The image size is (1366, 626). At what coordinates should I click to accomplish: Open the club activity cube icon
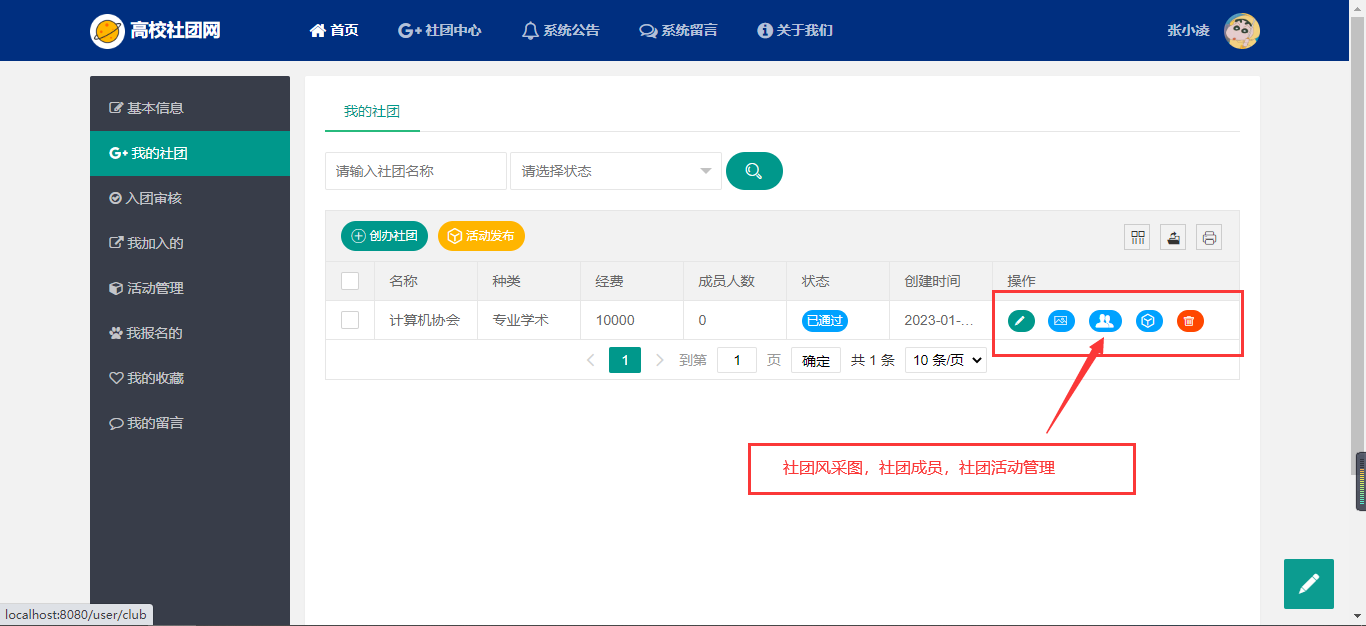[1149, 321]
